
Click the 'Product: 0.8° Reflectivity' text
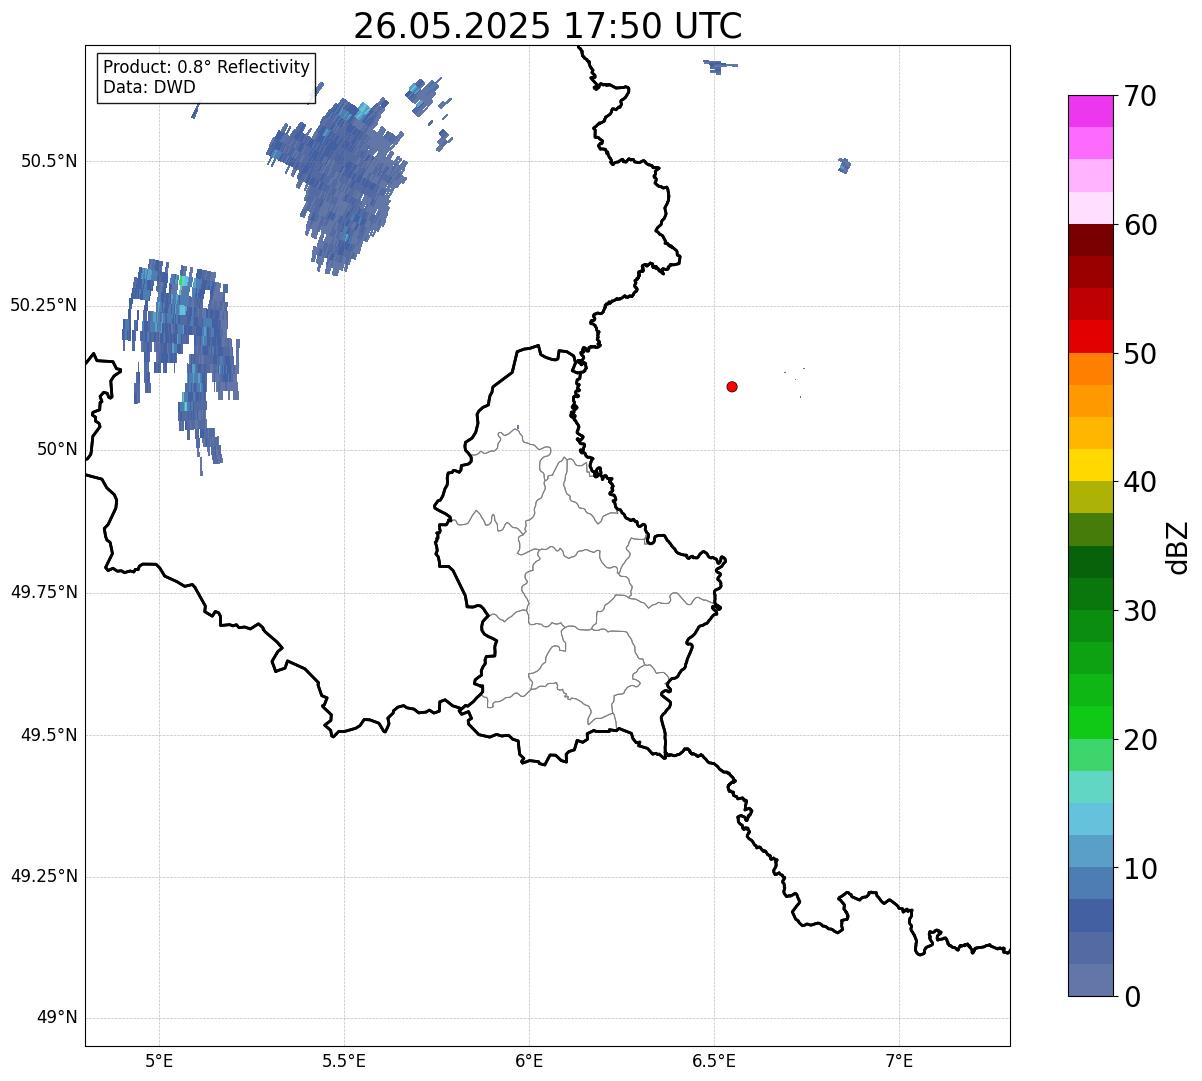click(x=207, y=67)
